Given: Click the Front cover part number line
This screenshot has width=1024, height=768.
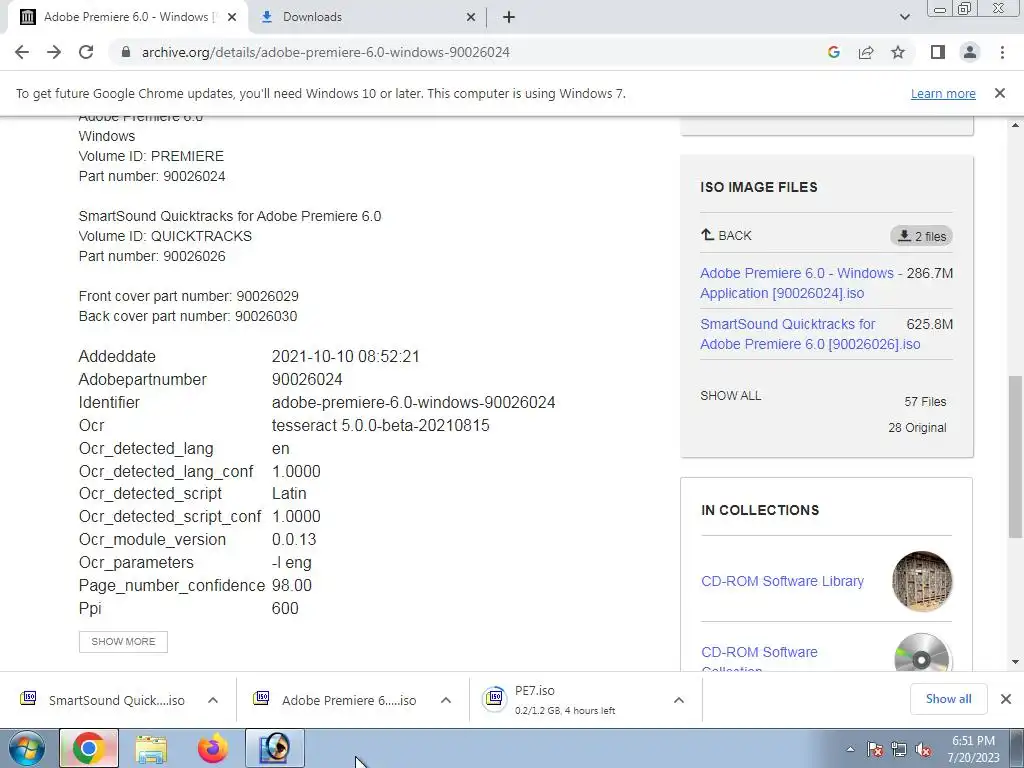Looking at the screenshot, I should point(189,296).
